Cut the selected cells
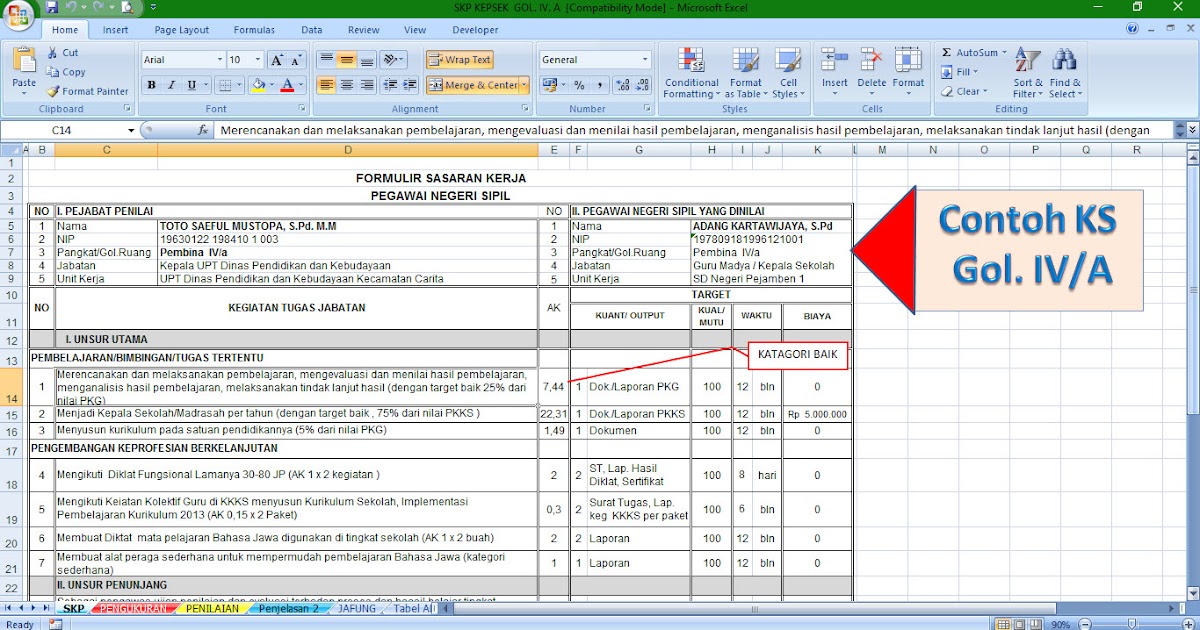 pos(62,53)
